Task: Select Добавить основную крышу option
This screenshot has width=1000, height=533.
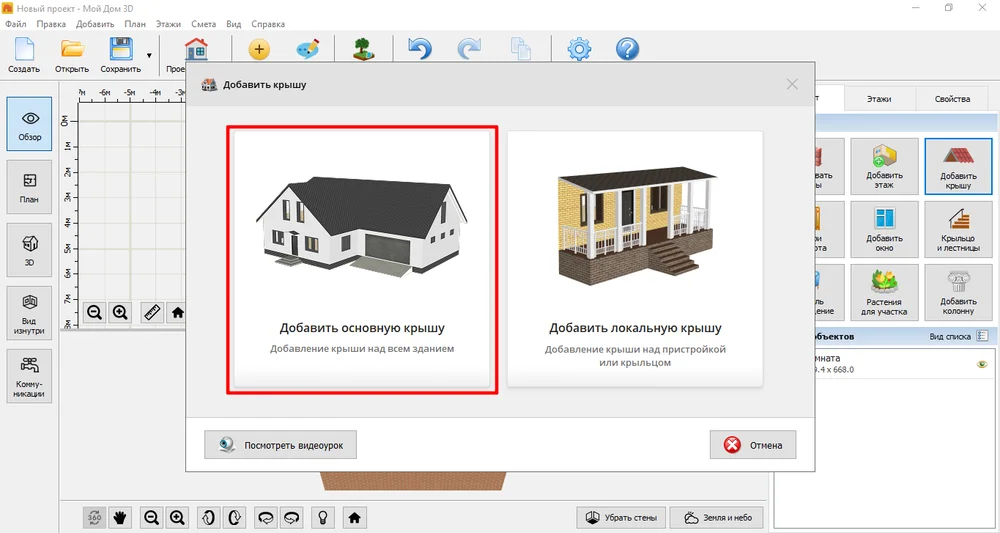Action: [362, 259]
